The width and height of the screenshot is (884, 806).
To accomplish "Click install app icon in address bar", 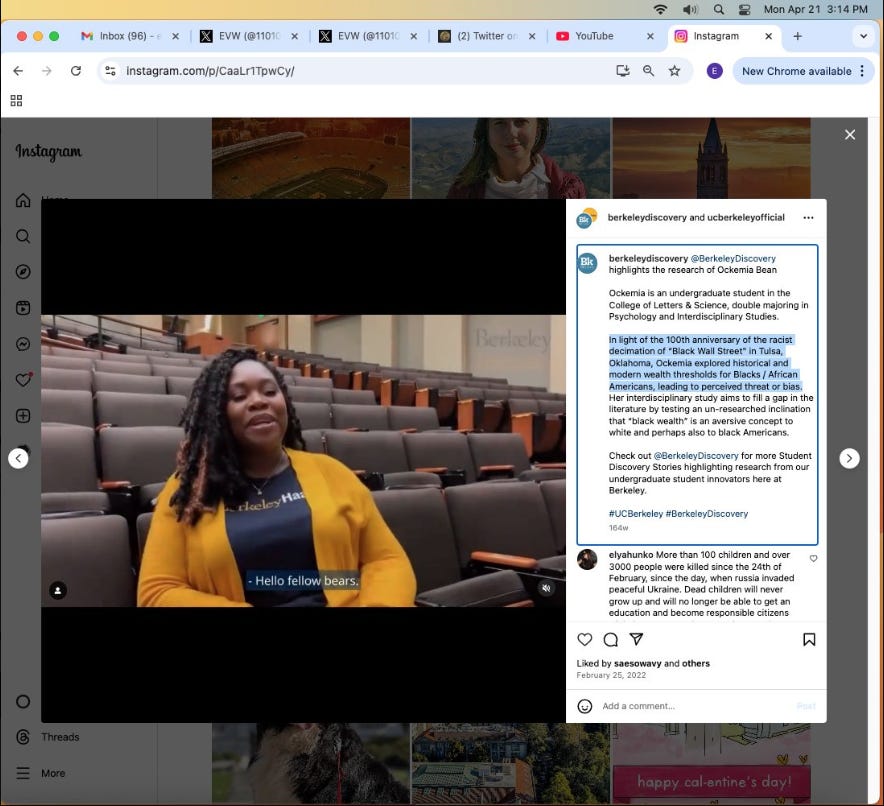I will tap(622, 71).
